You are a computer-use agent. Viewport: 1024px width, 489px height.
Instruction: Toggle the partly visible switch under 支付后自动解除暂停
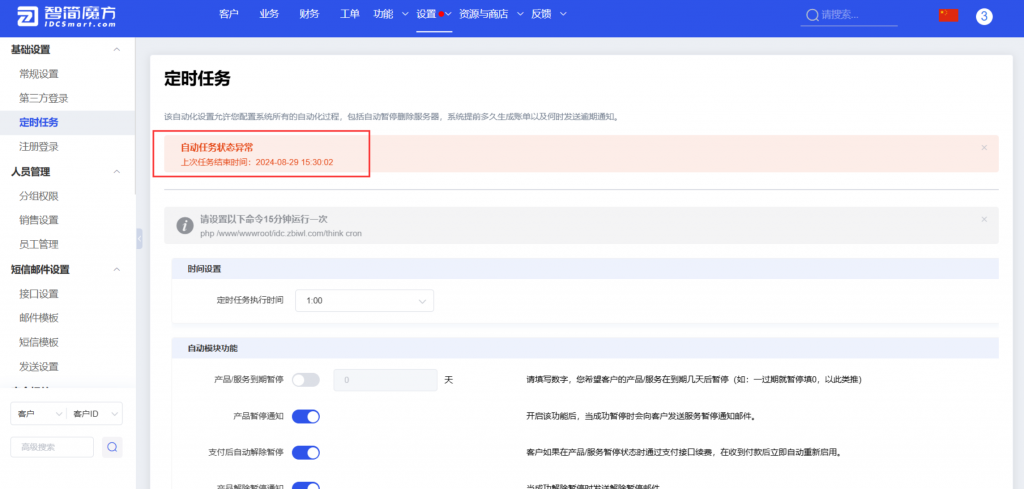pyautogui.click(x=306, y=485)
